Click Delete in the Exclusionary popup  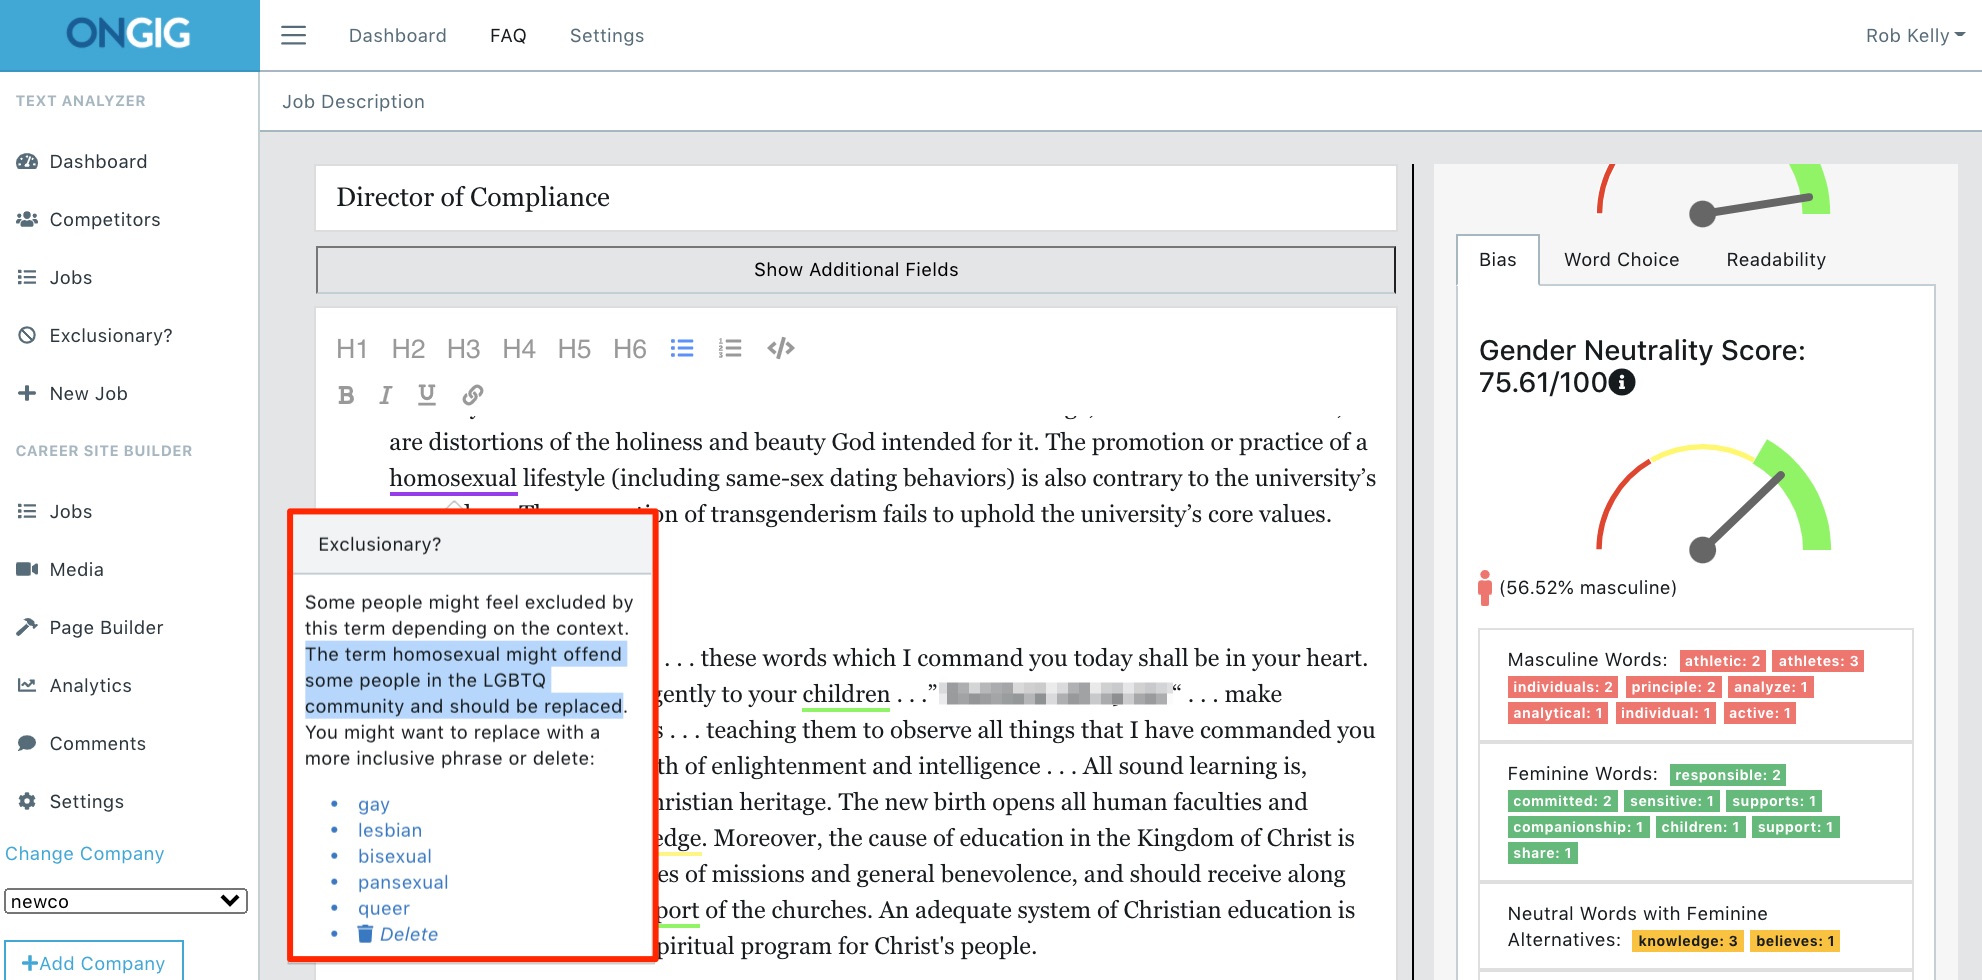(x=408, y=934)
